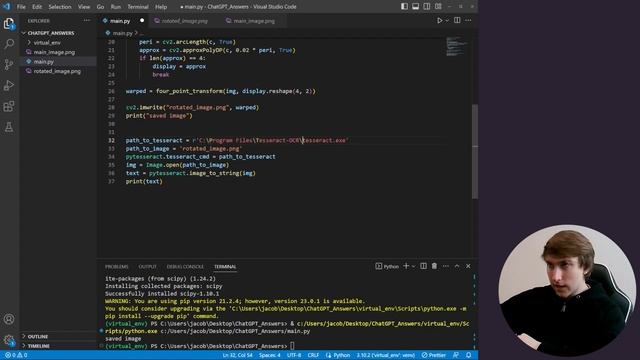Collapse CHATGPT_ANSWERS folder section

point(51,33)
